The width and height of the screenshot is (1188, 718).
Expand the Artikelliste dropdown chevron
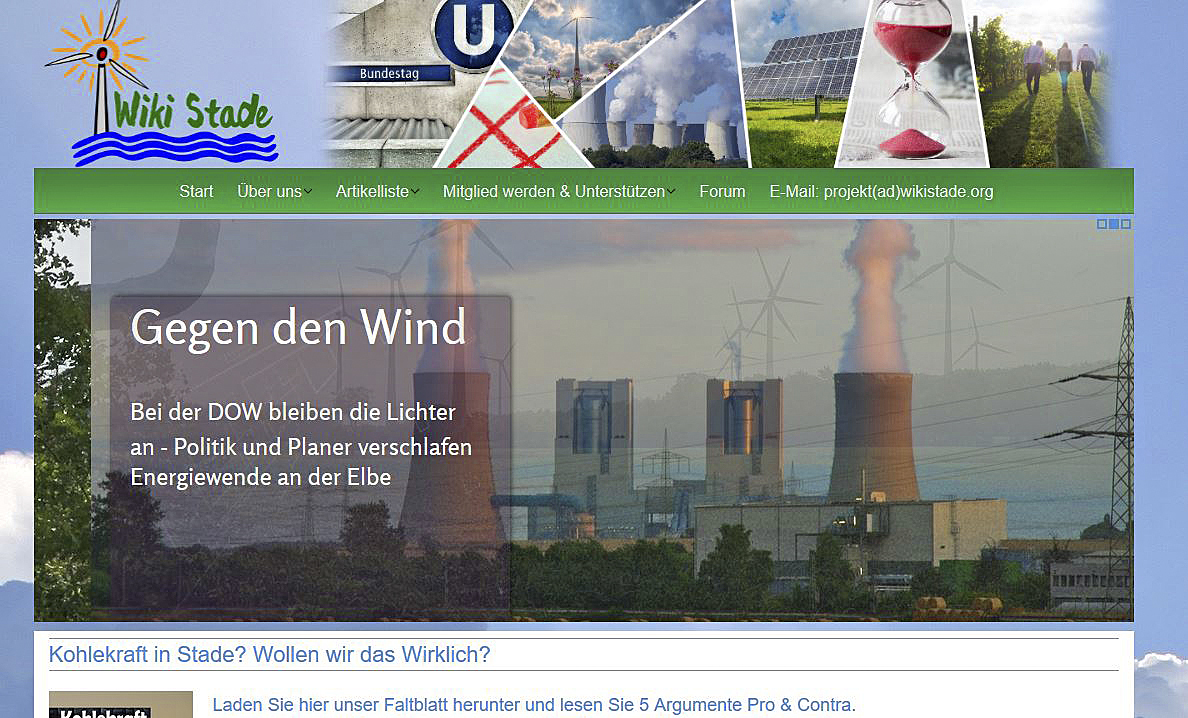point(415,192)
